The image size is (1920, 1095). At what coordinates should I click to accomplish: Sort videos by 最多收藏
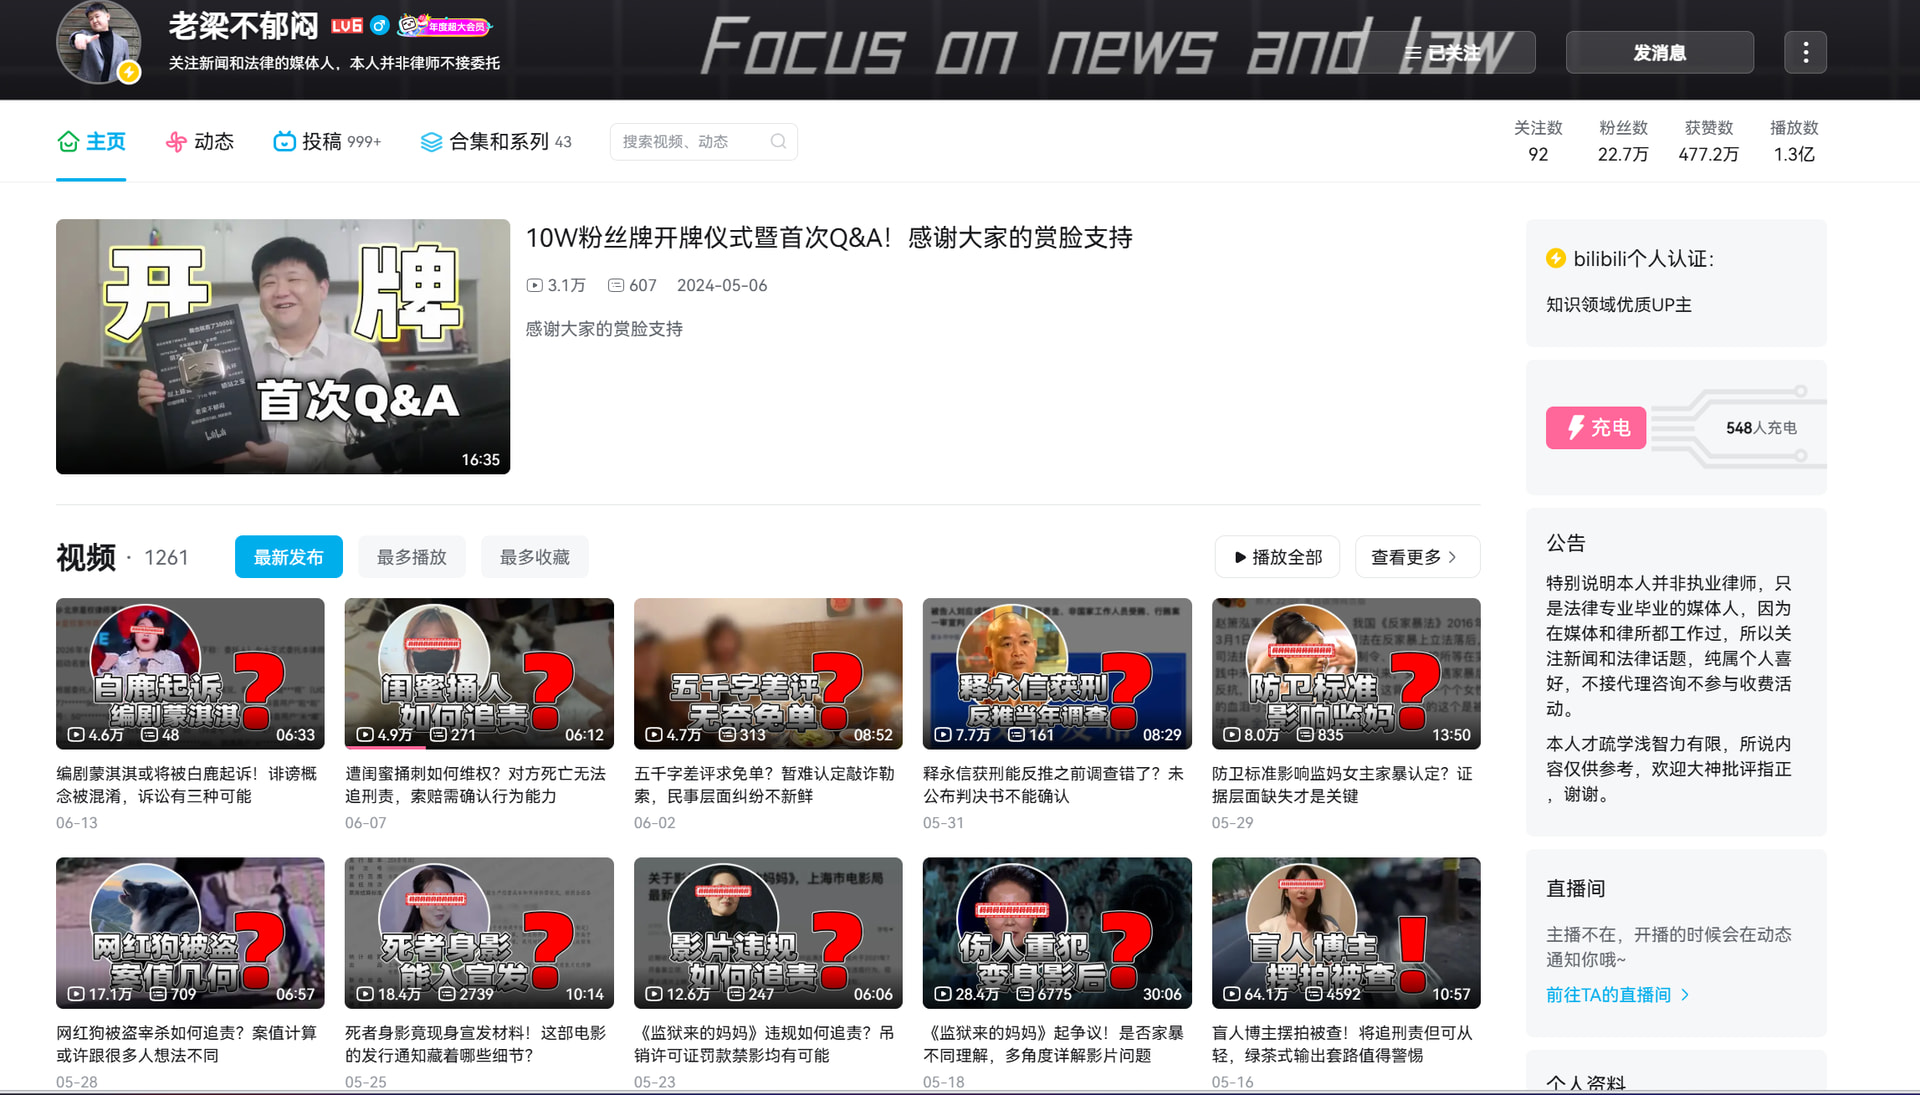click(x=535, y=557)
